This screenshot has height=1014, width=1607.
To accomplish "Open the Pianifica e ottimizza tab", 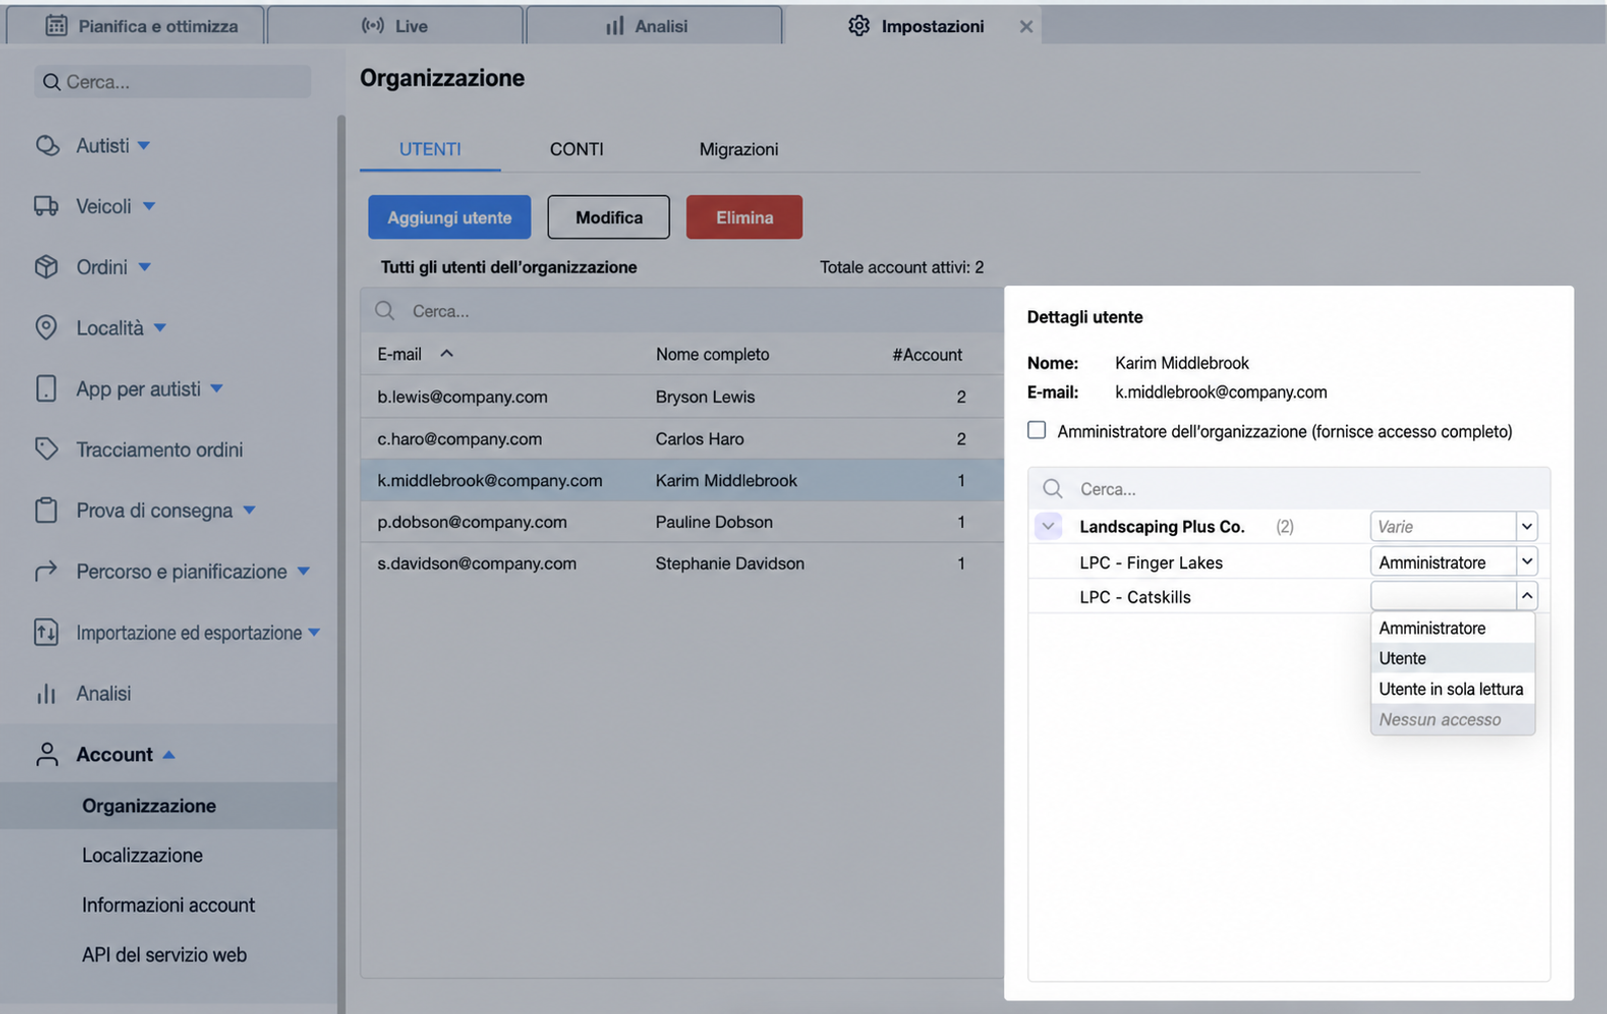I will click(x=136, y=26).
